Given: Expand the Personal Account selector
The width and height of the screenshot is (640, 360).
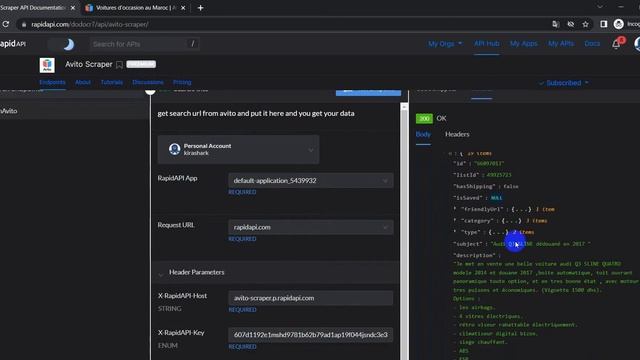Looking at the screenshot, I should point(238,149).
